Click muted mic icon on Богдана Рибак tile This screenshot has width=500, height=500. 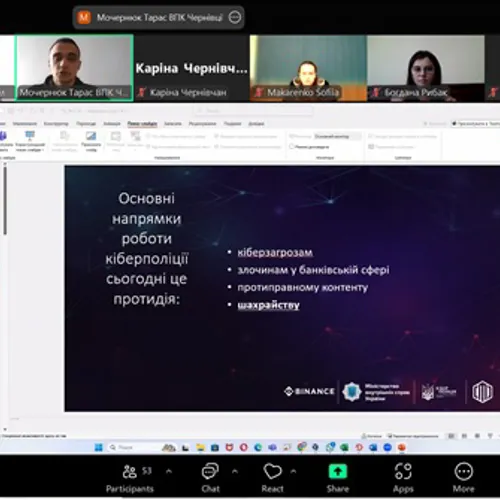click(x=376, y=92)
